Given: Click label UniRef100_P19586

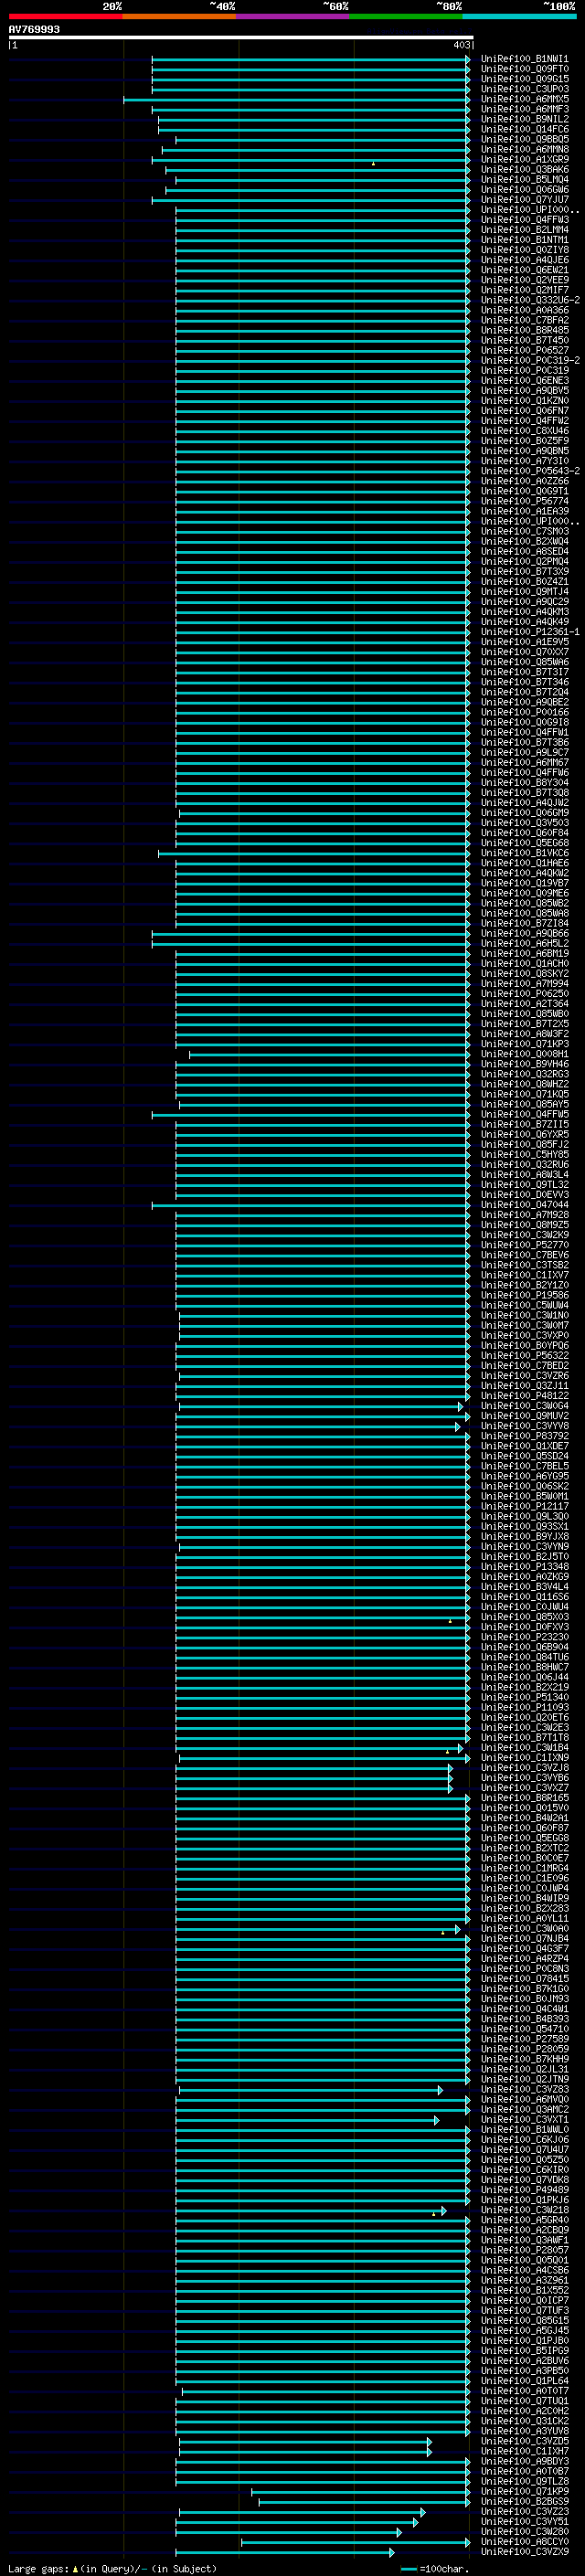Looking at the screenshot, I should click(x=524, y=1295).
